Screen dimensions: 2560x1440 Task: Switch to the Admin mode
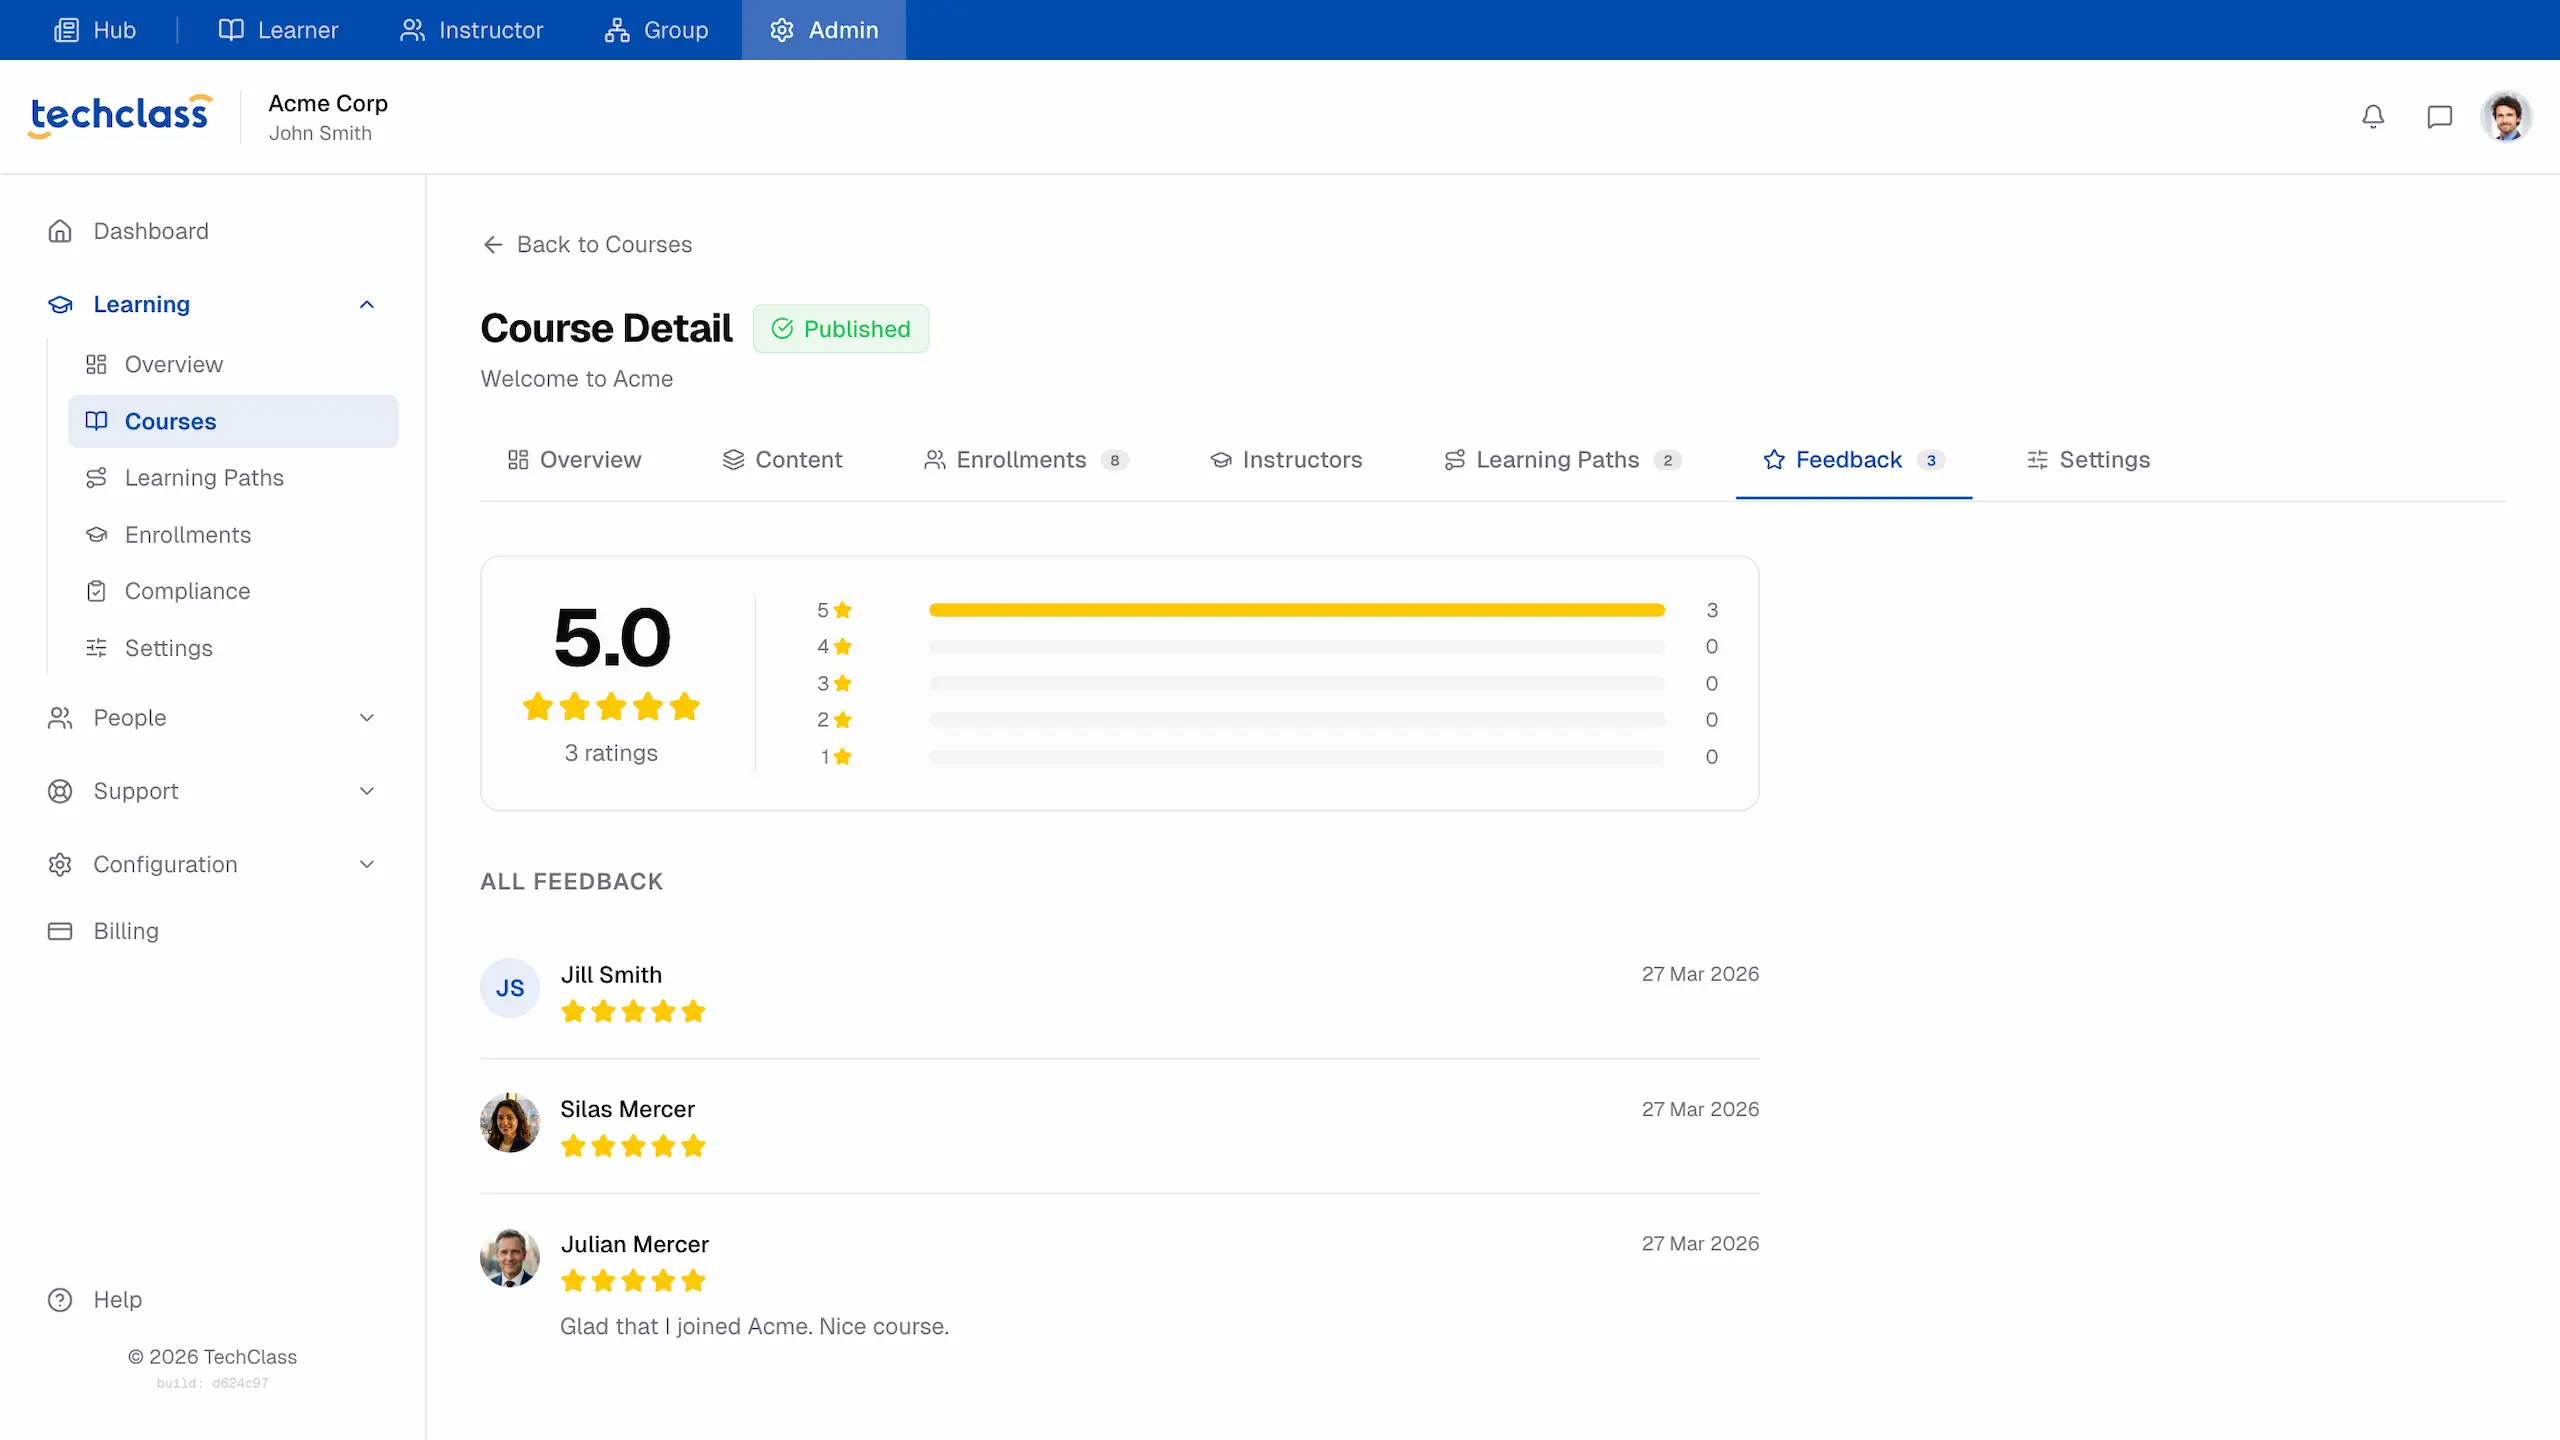pos(823,29)
